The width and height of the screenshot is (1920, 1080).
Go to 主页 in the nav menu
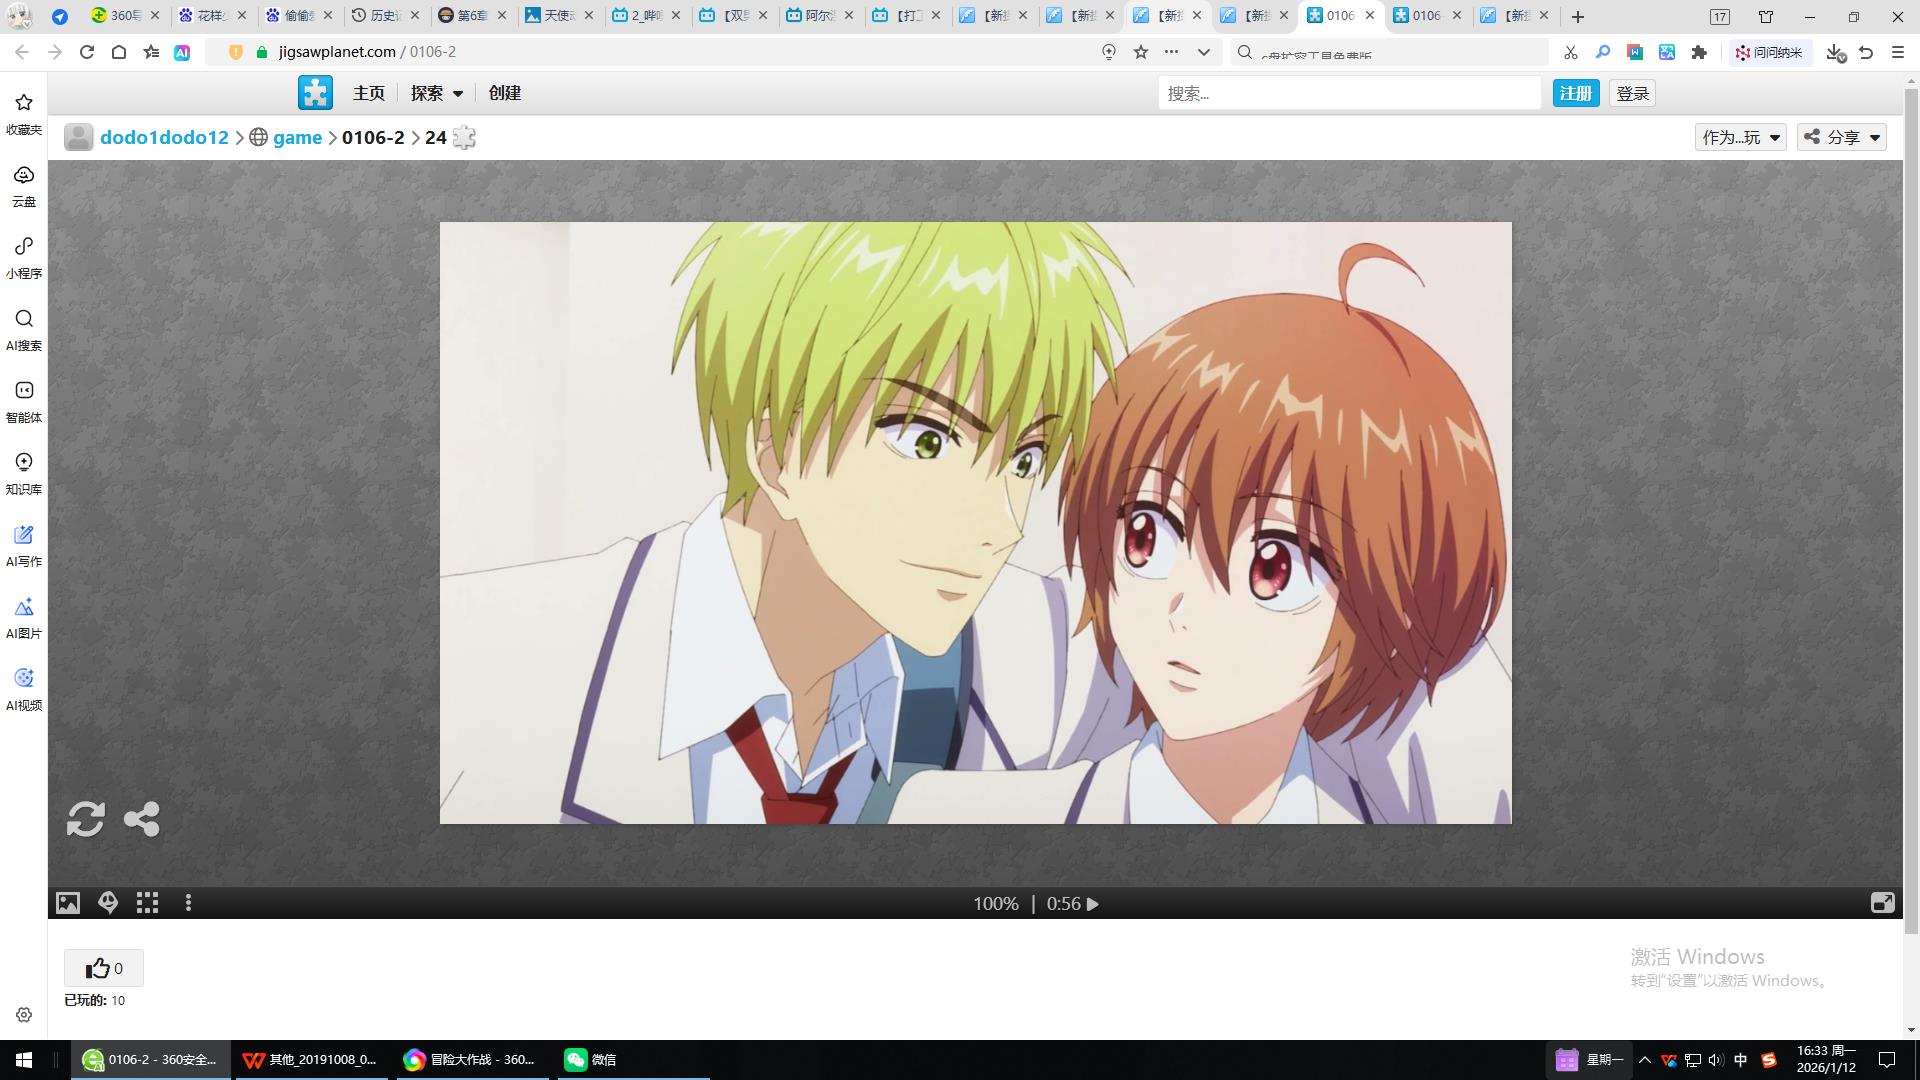click(368, 93)
